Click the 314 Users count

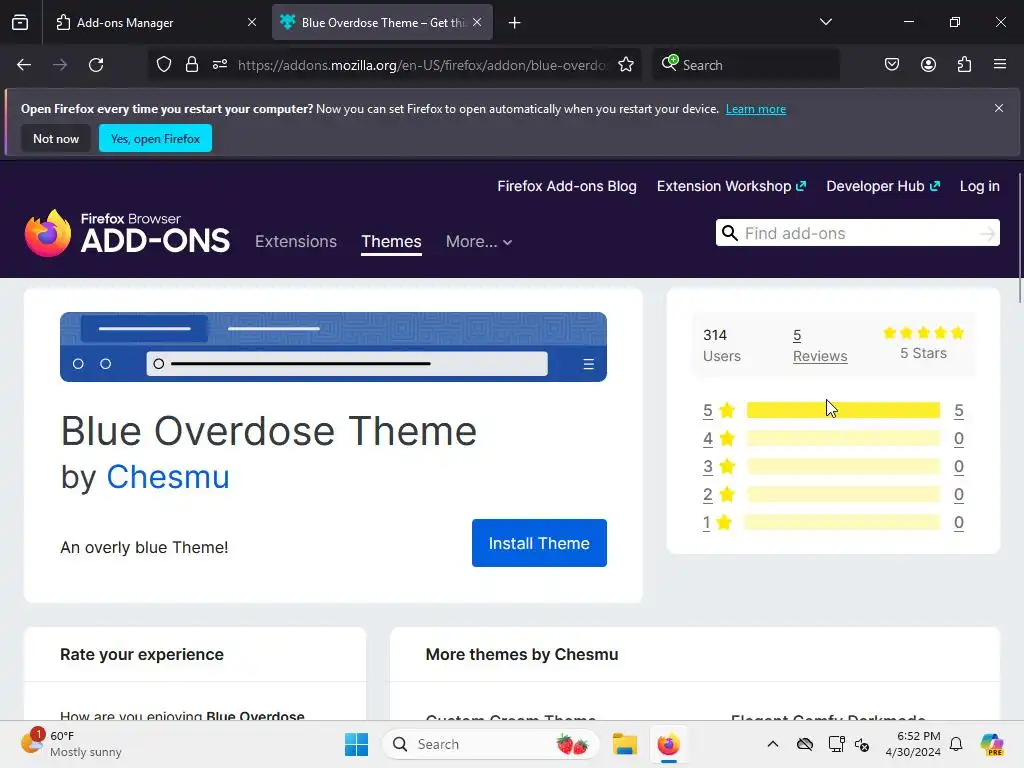point(722,345)
